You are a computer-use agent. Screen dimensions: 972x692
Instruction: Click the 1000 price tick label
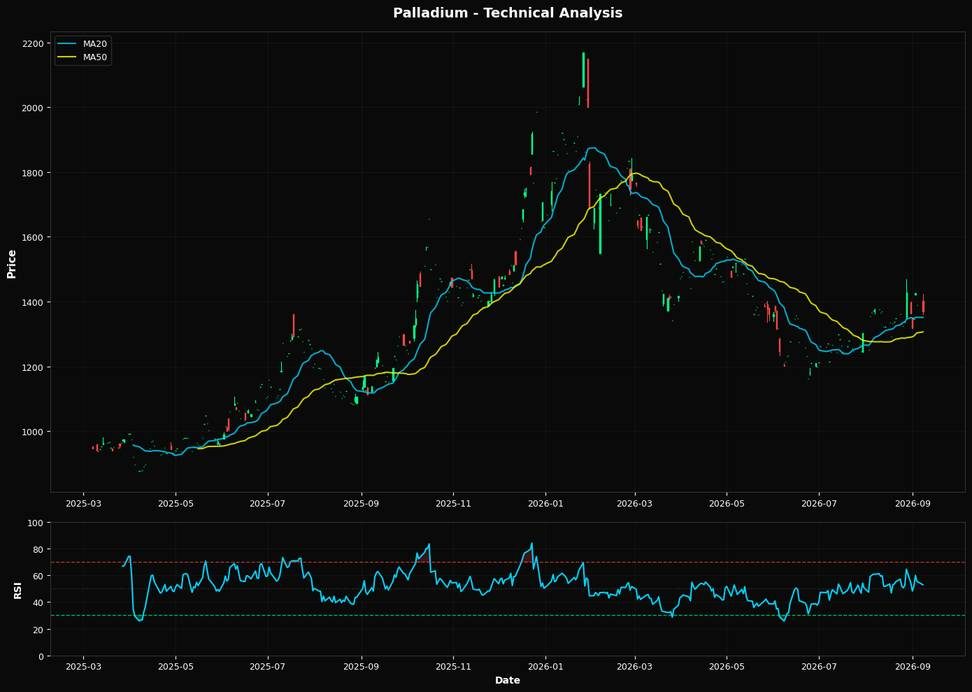pyautogui.click(x=32, y=432)
